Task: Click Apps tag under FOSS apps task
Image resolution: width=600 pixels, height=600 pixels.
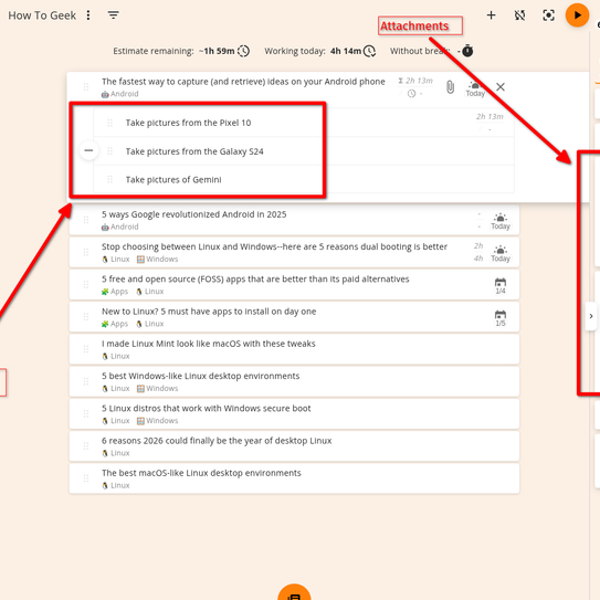Action: [114, 291]
